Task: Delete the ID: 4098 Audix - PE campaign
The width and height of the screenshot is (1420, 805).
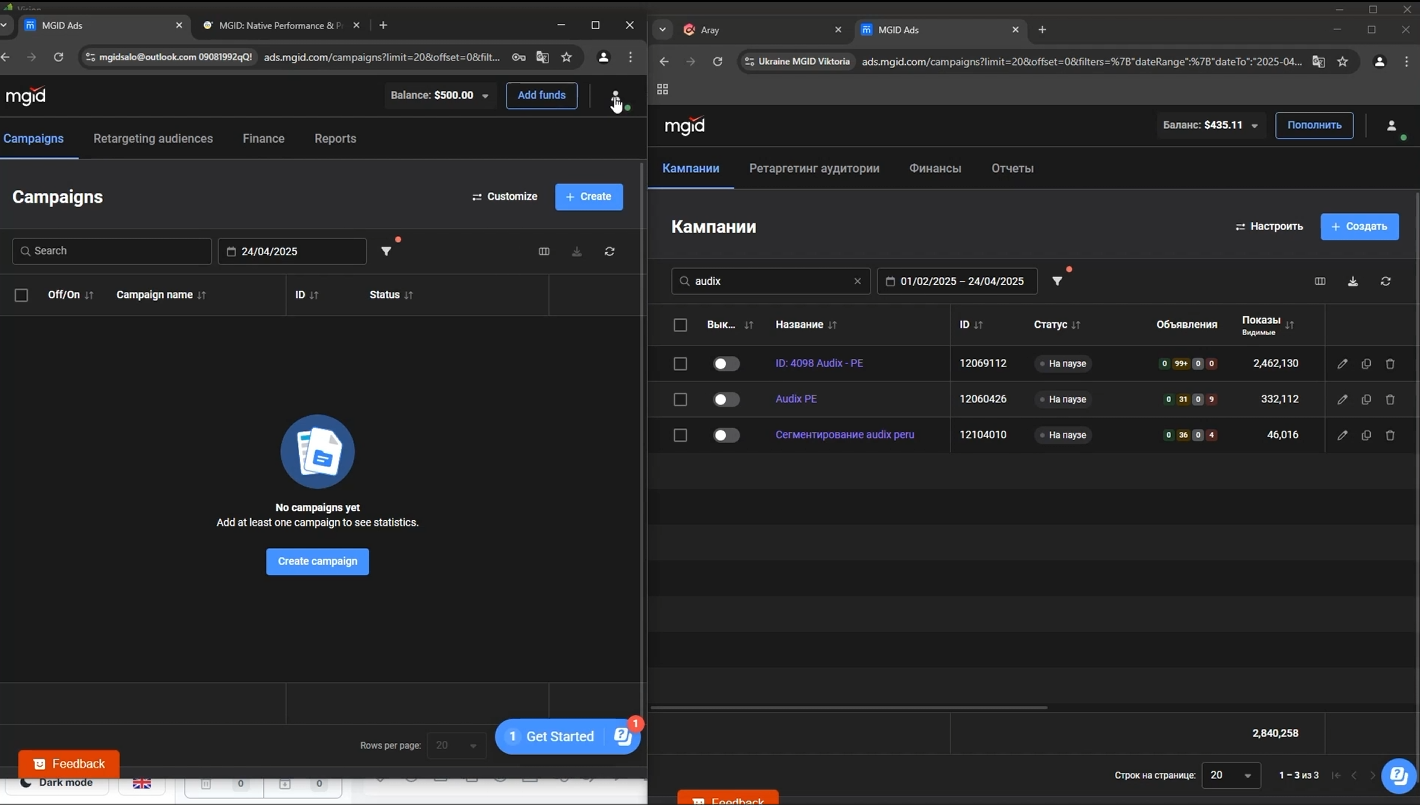Action: coord(1390,364)
